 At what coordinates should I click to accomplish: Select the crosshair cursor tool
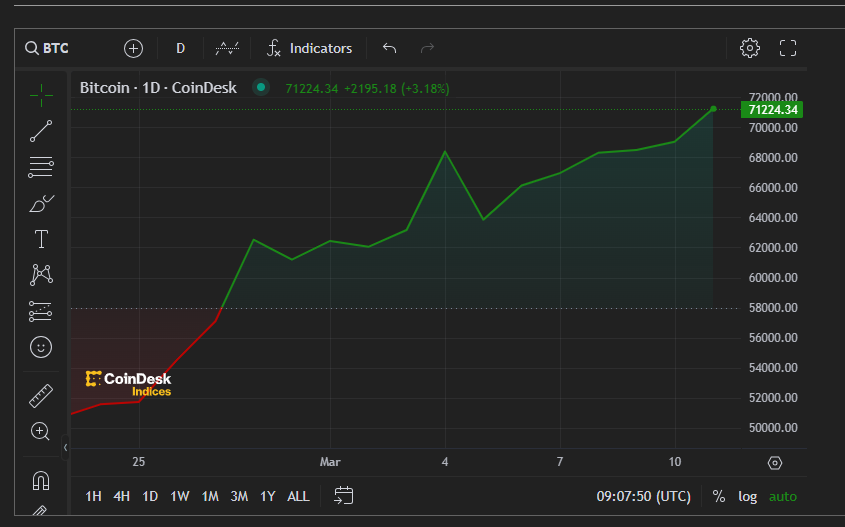41,95
